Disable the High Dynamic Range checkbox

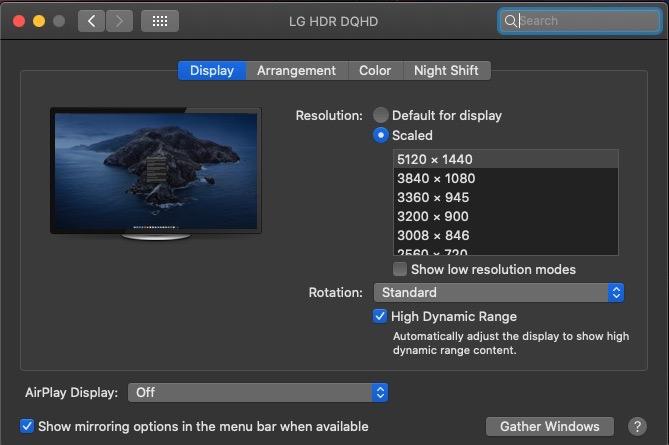(379, 316)
